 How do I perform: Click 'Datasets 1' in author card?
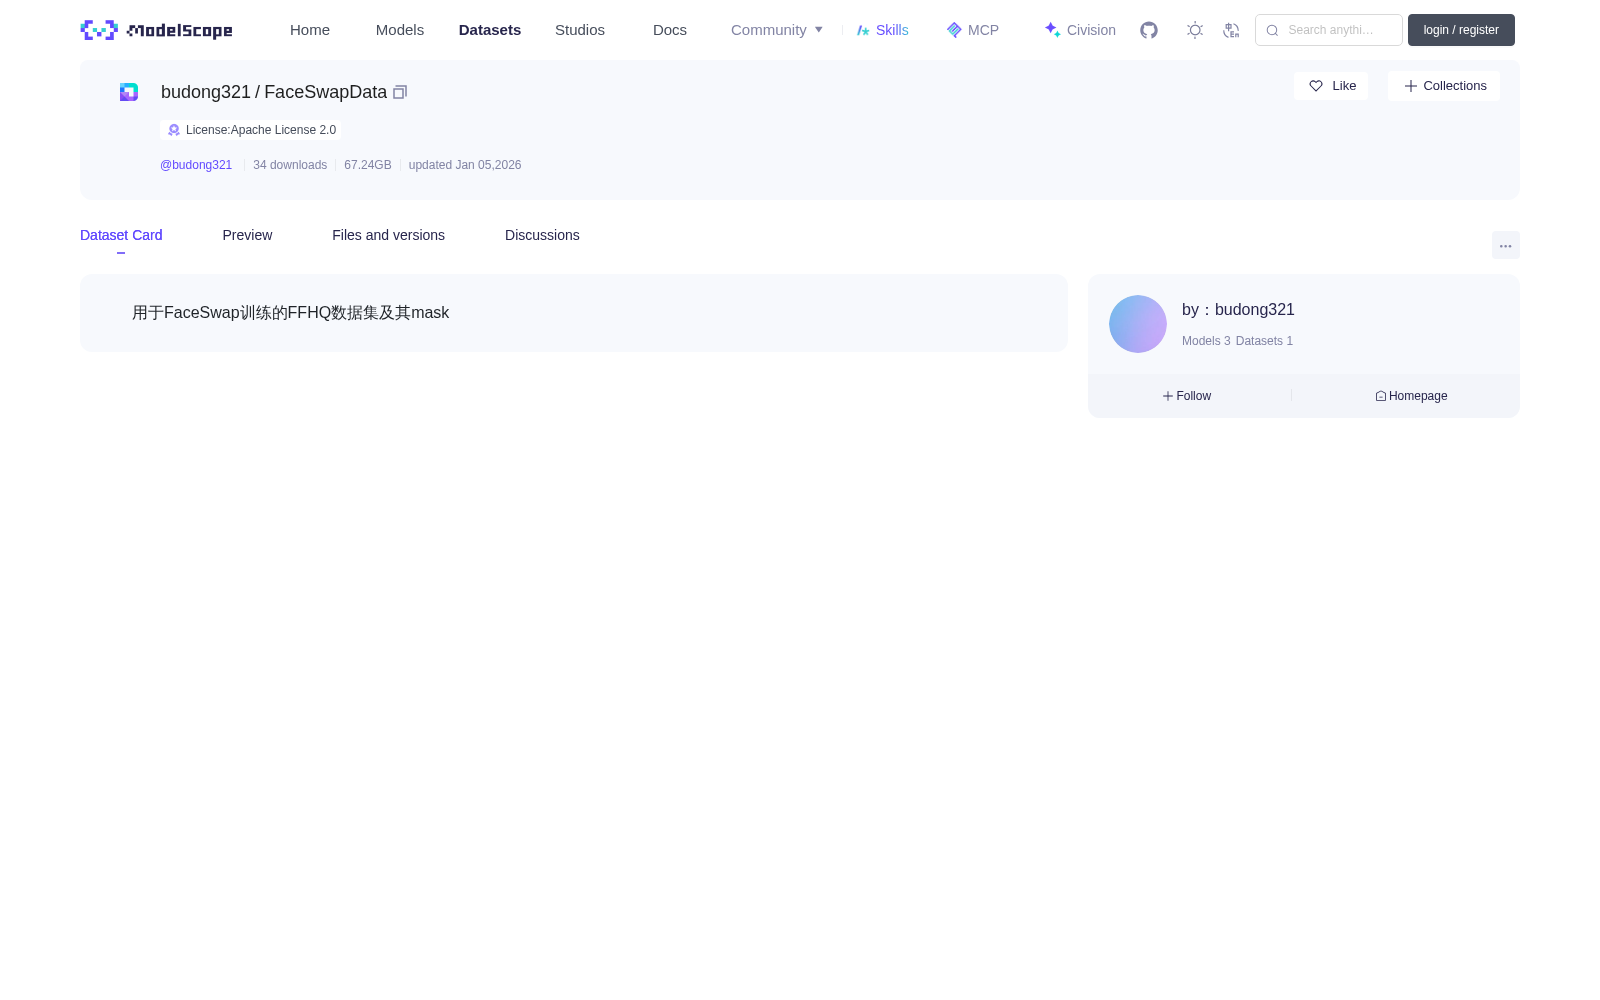[1264, 341]
